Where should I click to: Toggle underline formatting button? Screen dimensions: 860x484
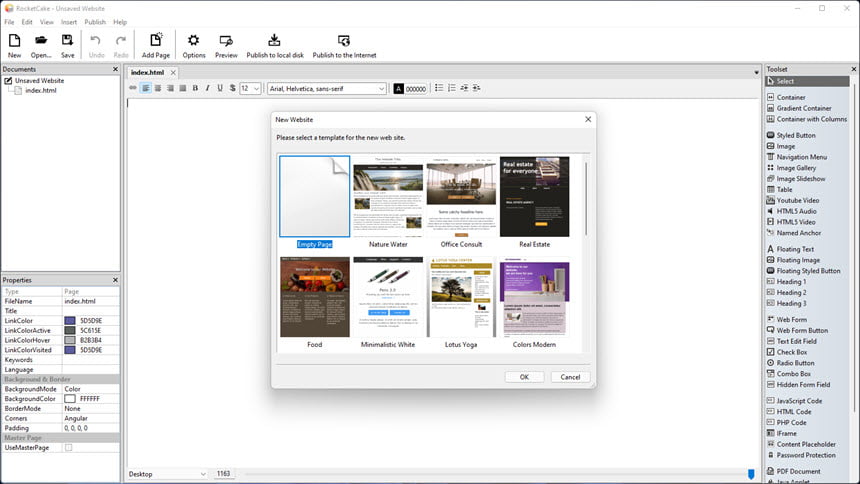click(x=220, y=88)
